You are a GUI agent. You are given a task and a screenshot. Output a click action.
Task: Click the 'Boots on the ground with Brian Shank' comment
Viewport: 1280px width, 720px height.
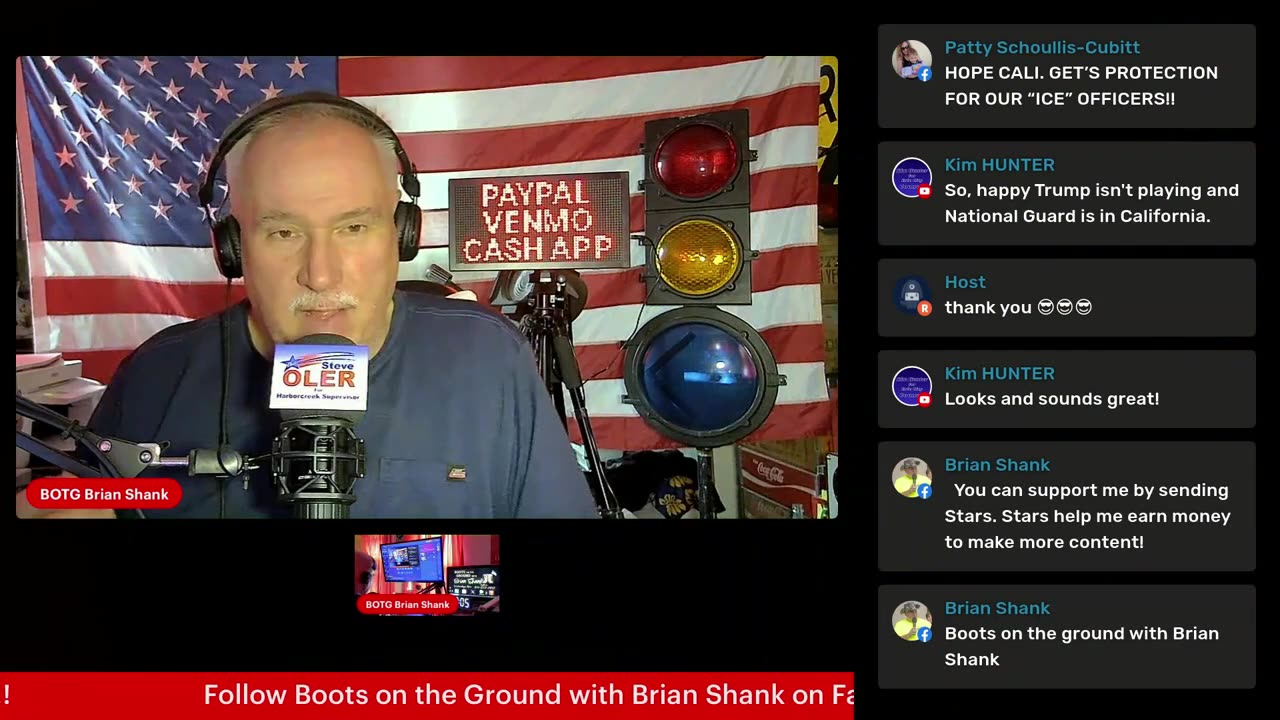click(1081, 646)
